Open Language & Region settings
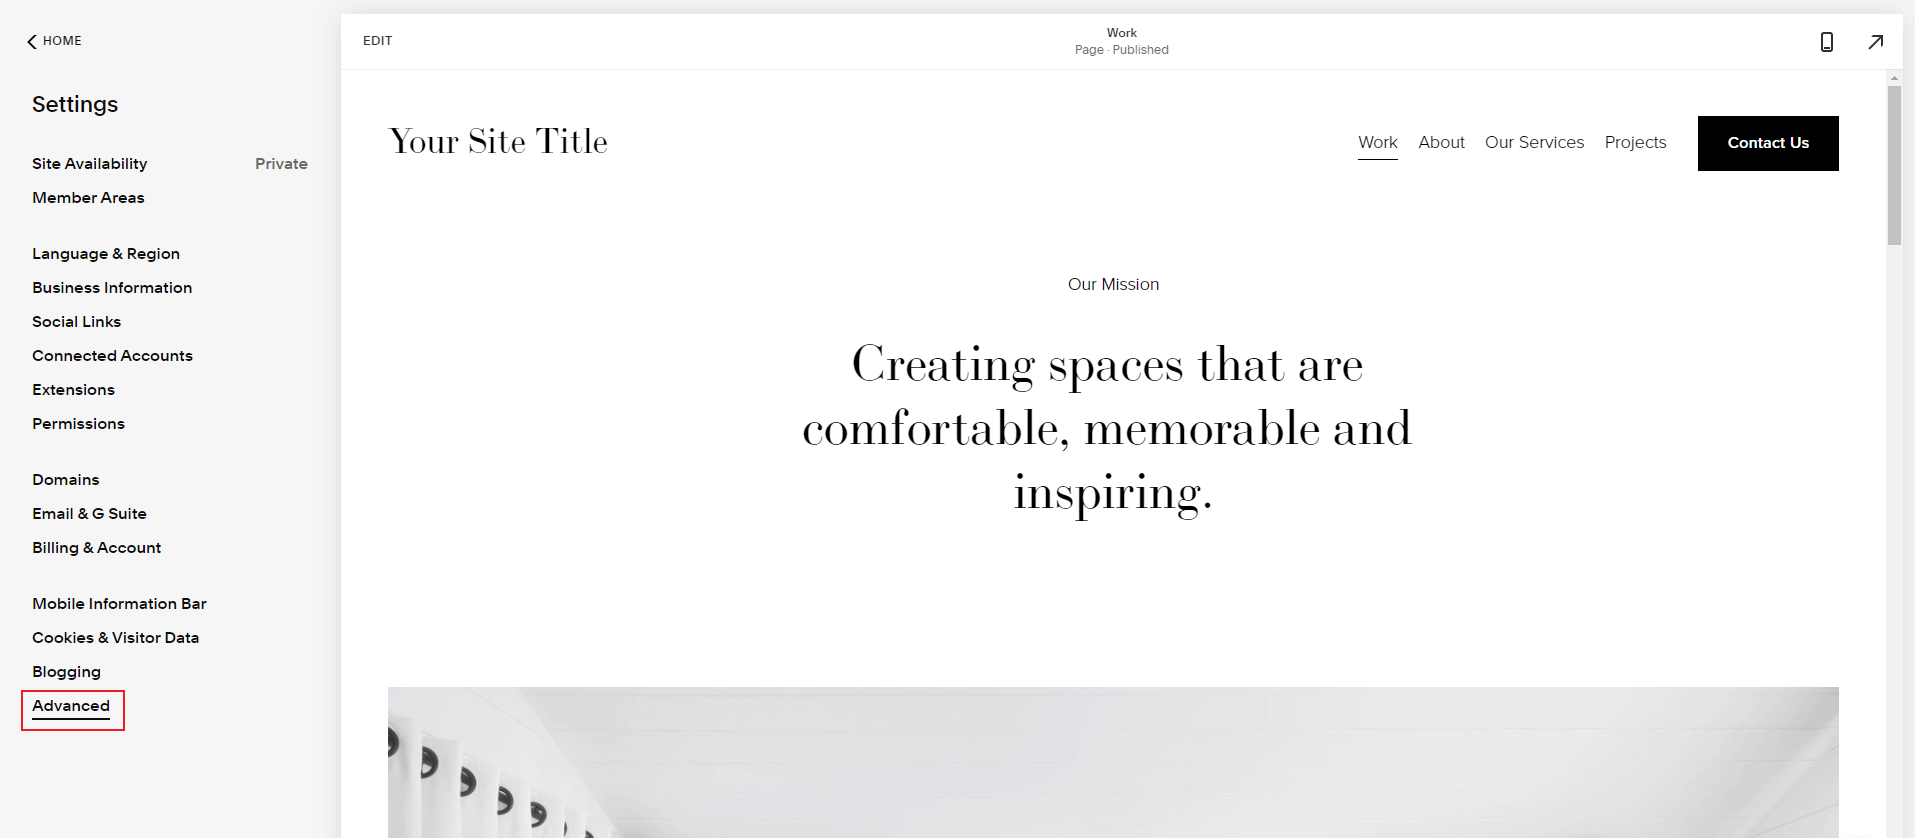1915x838 pixels. pos(106,254)
